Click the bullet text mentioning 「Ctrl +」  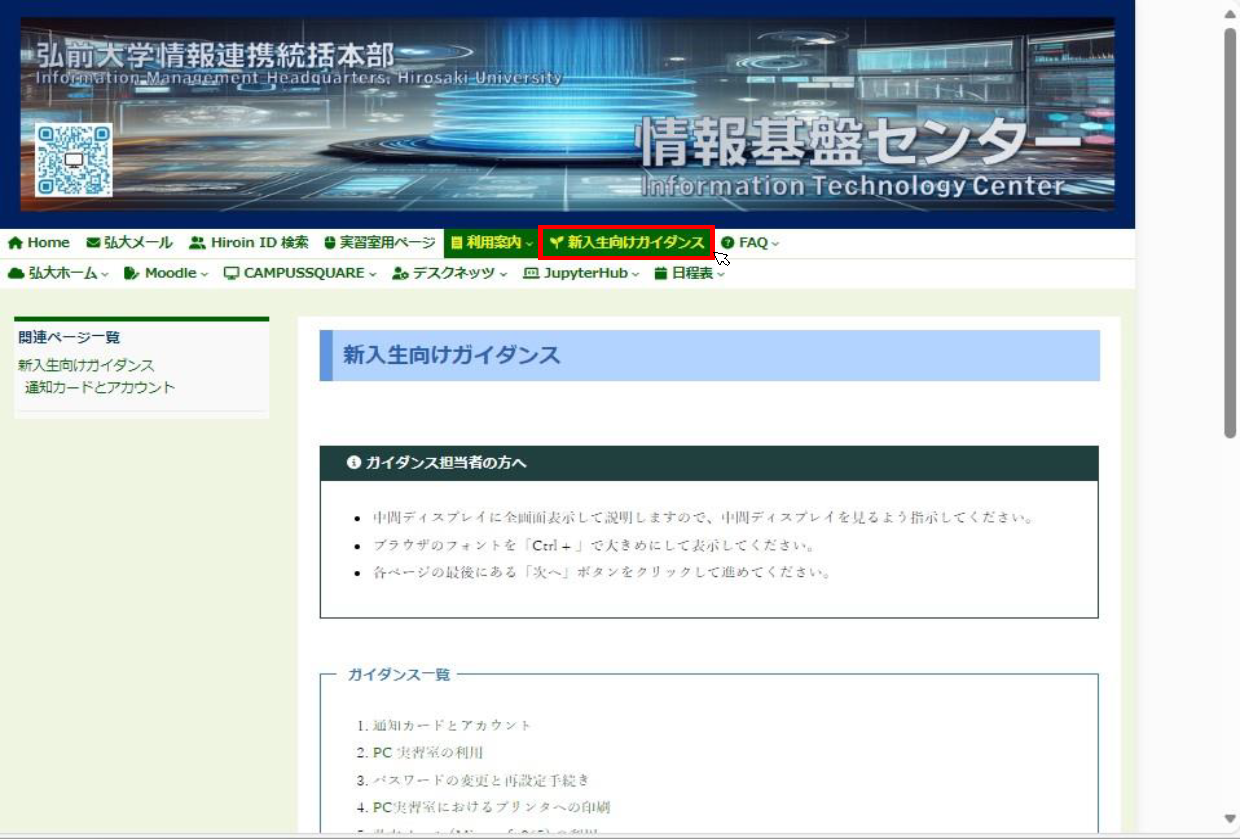point(594,546)
